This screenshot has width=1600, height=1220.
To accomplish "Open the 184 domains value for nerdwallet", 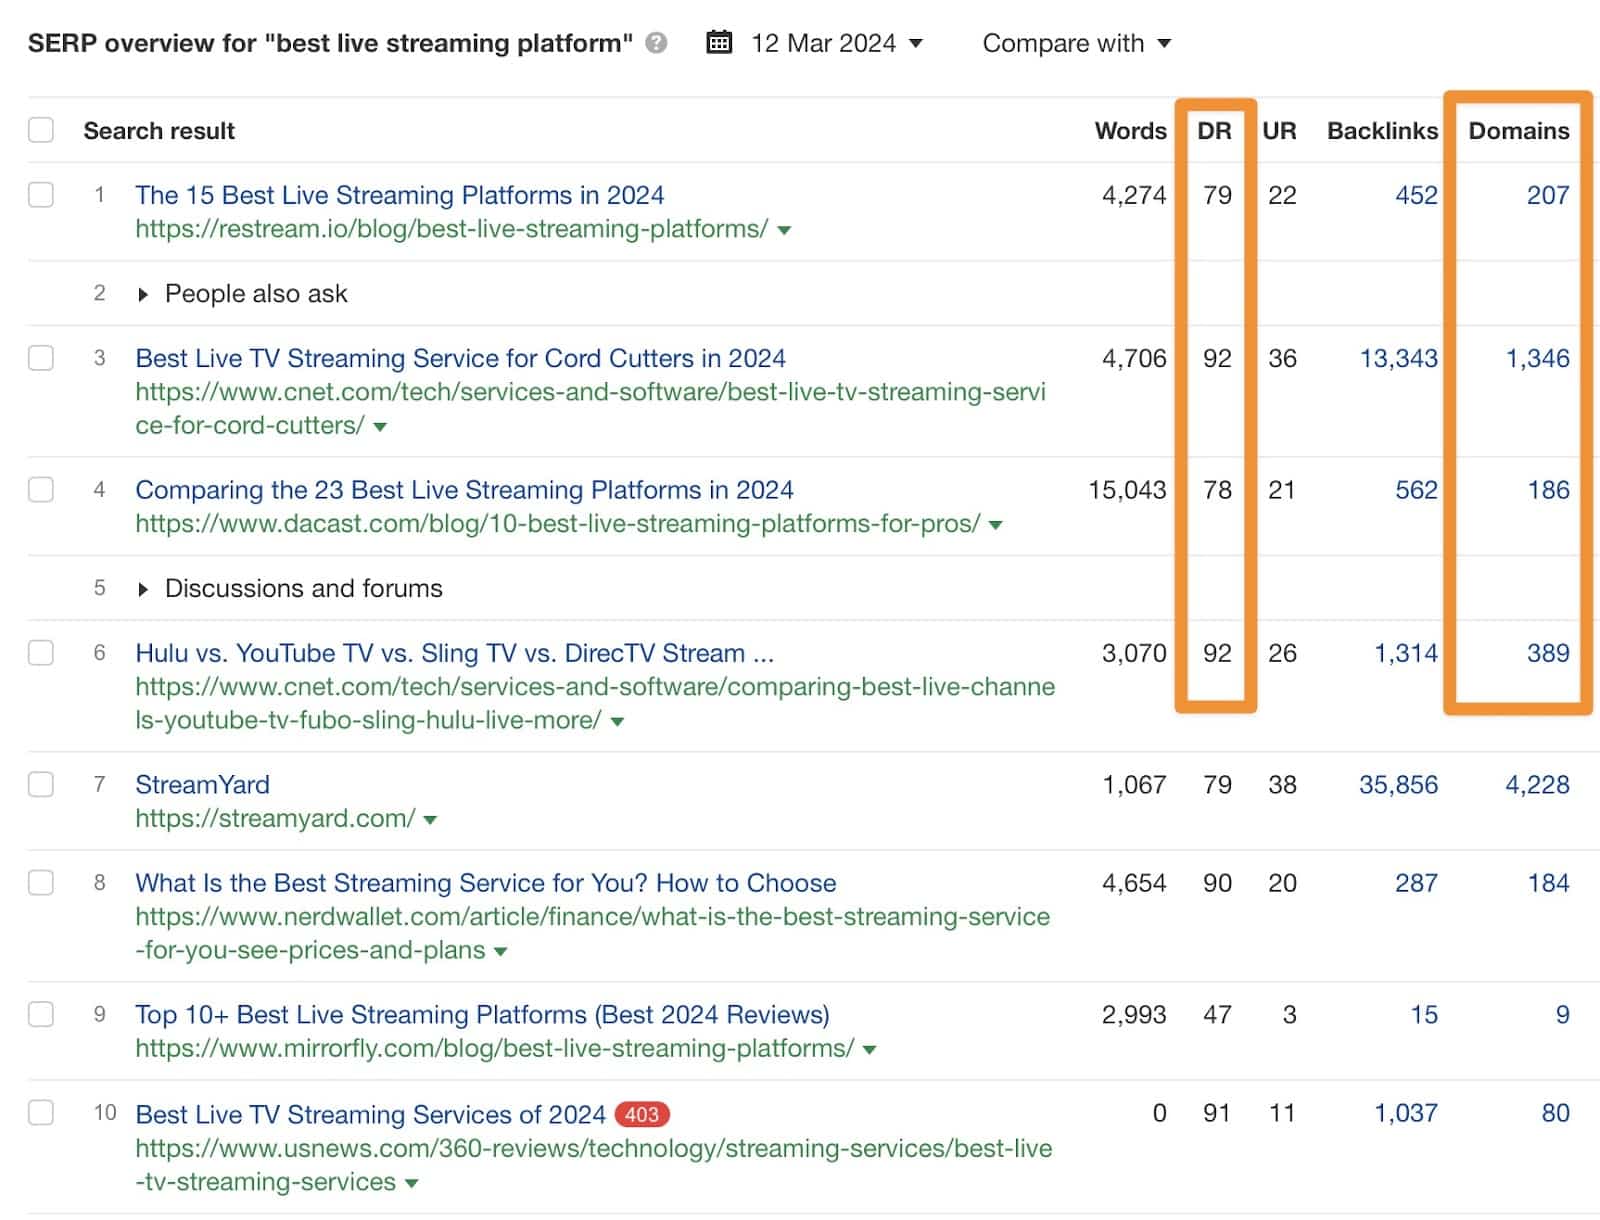I will (1548, 883).
